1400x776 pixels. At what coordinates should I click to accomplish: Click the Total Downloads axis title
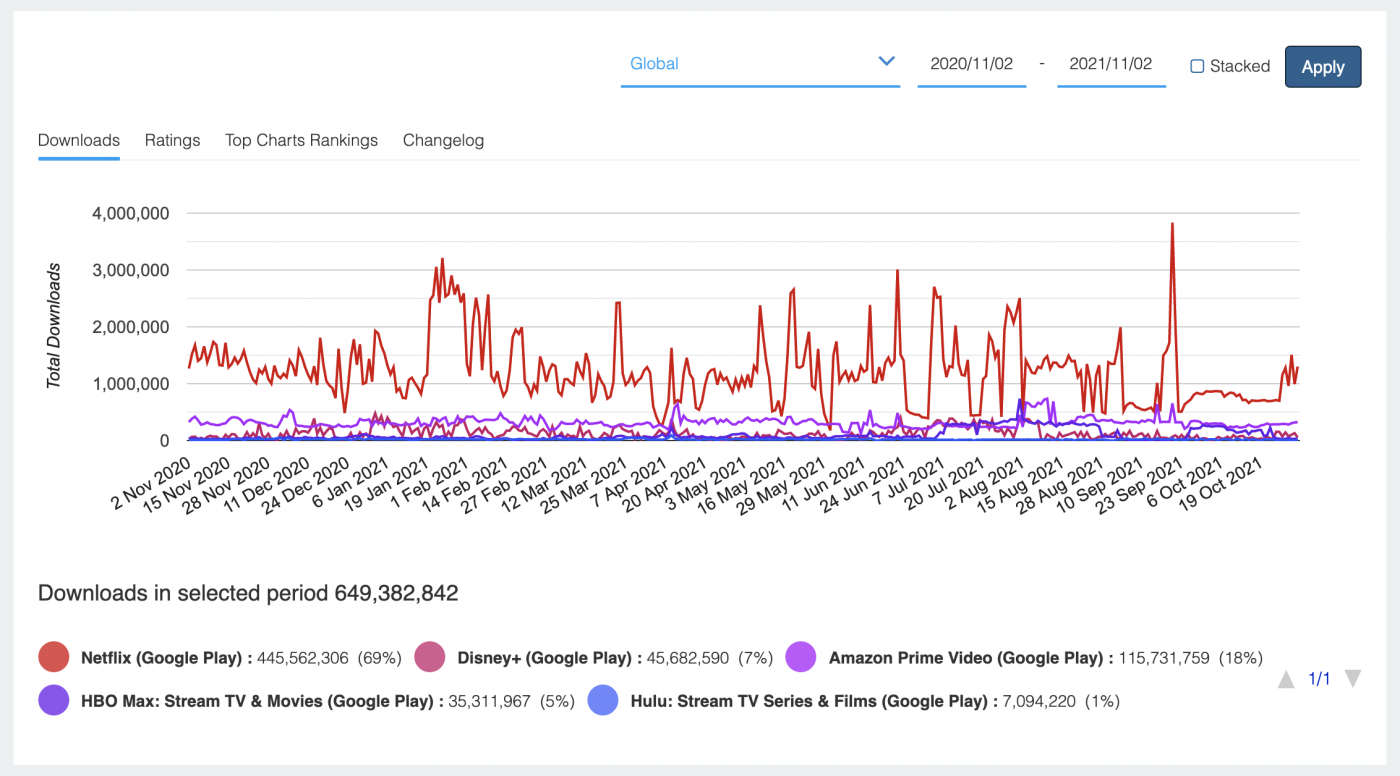point(54,326)
